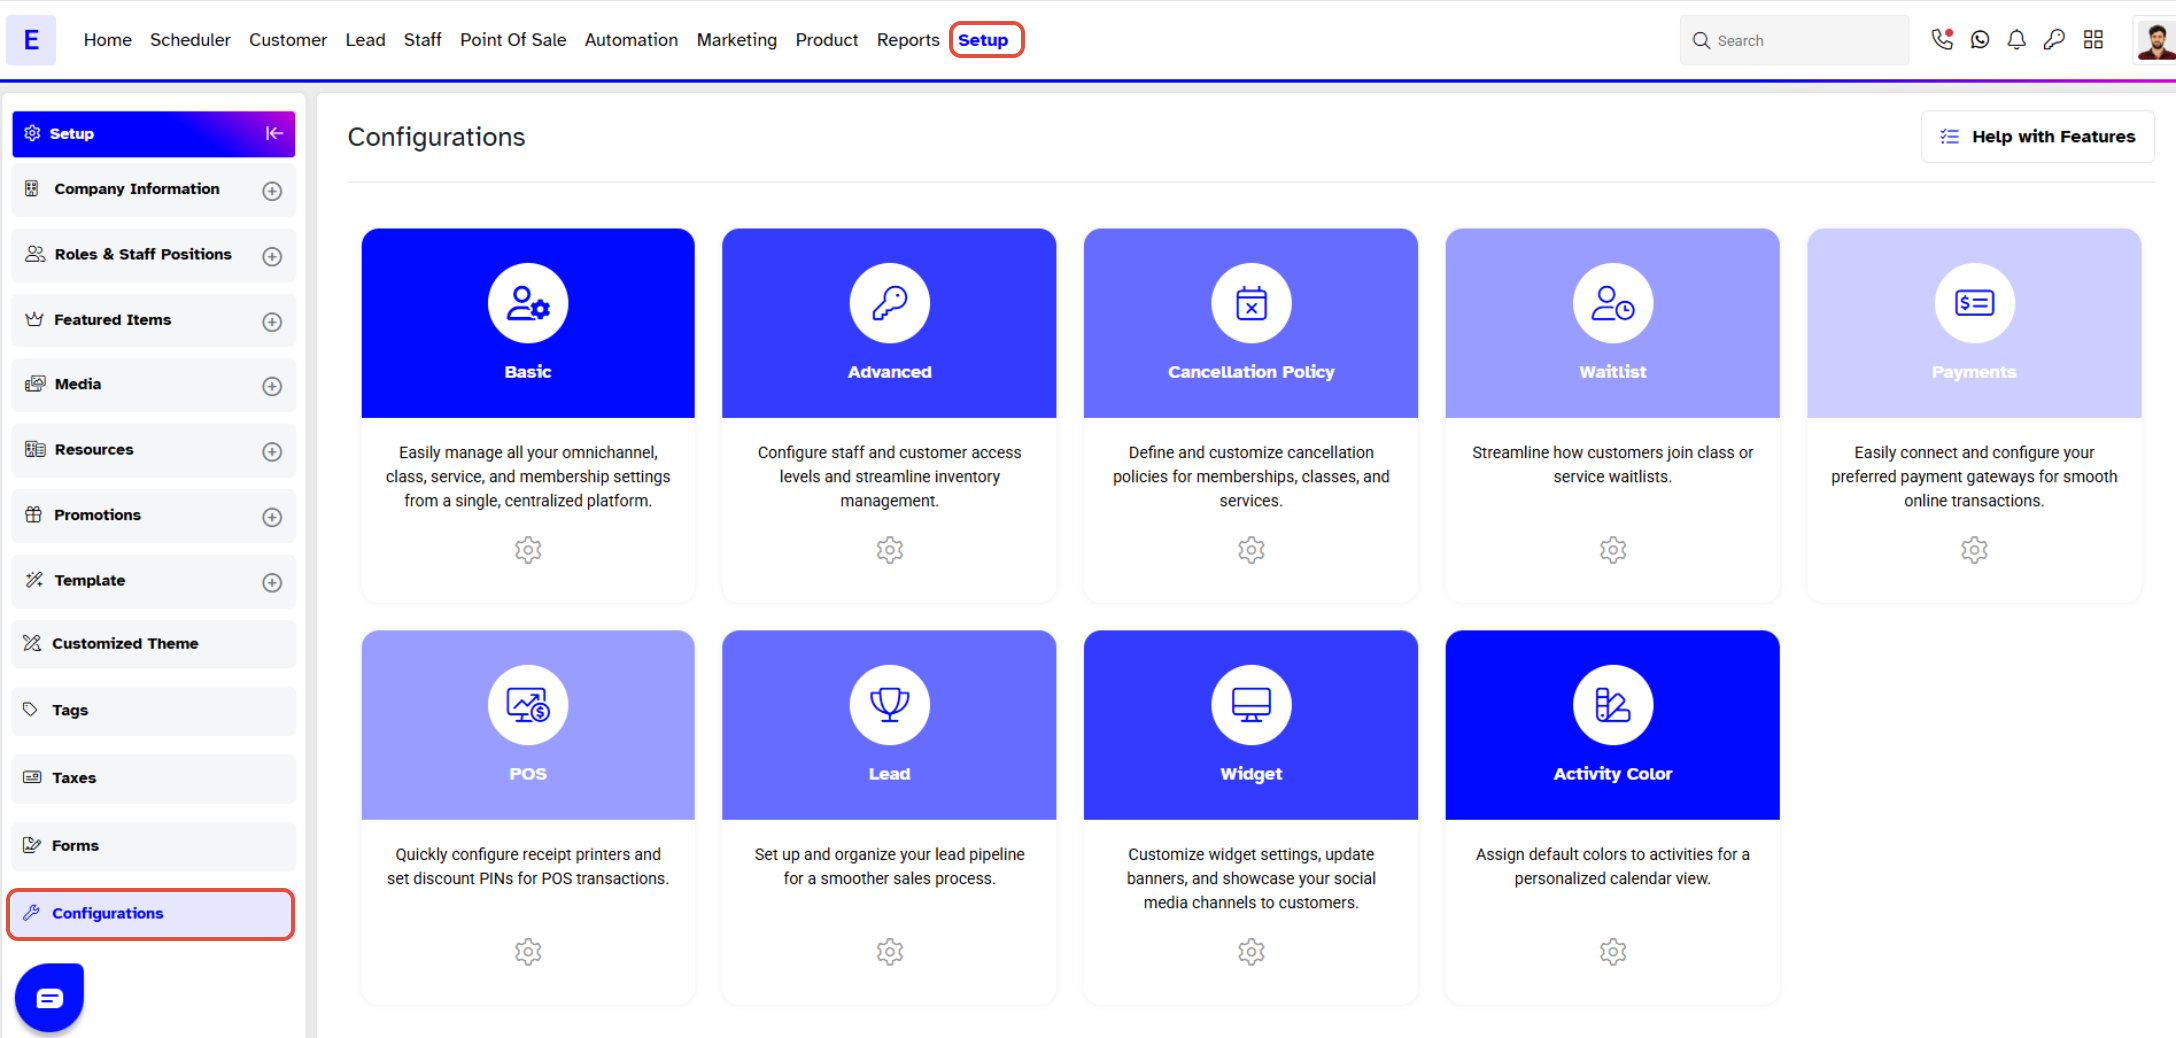Click the Basic user-gear circle icon
The width and height of the screenshot is (2176, 1038).
tap(528, 303)
